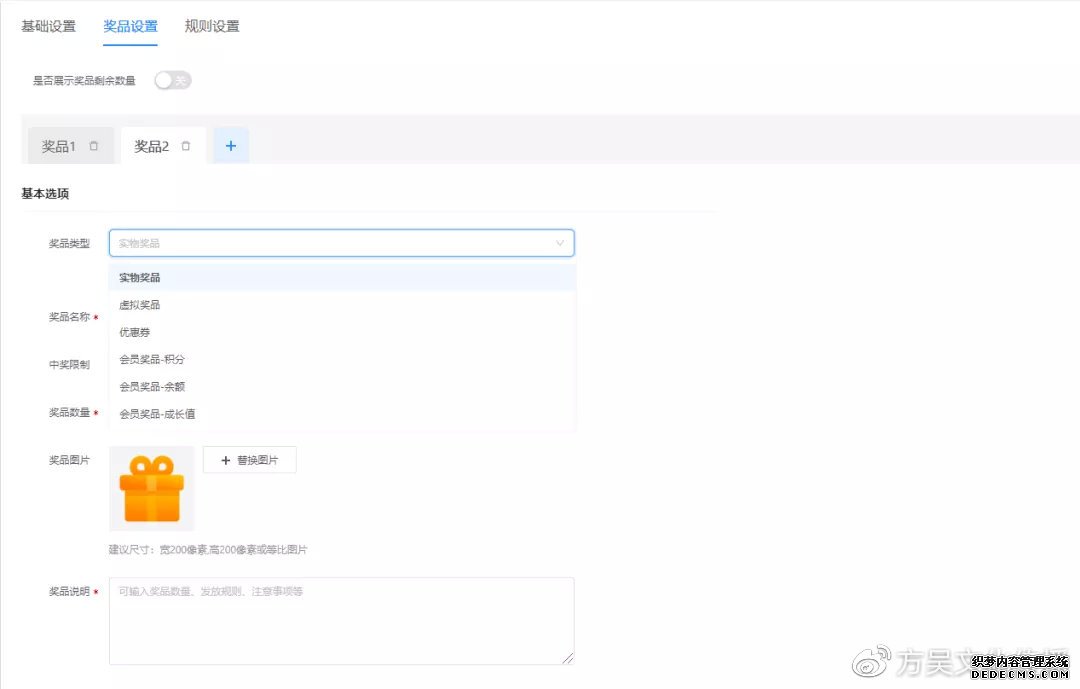This screenshot has height=689, width=1080.
Task: Click the 奖品数量 field label
Action: [x=69, y=413]
